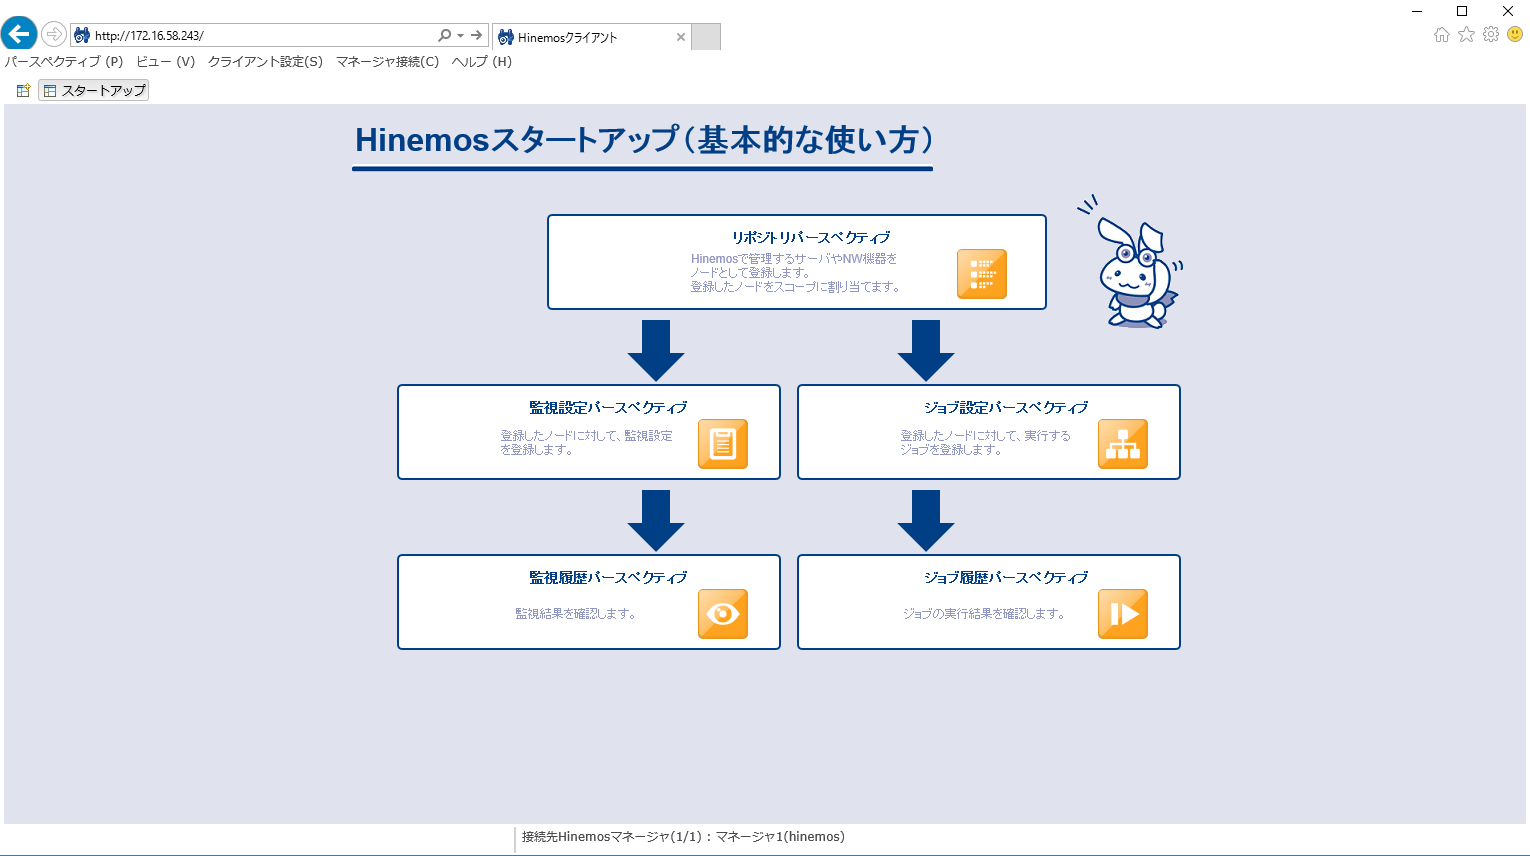Go back with the browser back arrow
The width and height of the screenshot is (1530, 856).
[x=19, y=34]
